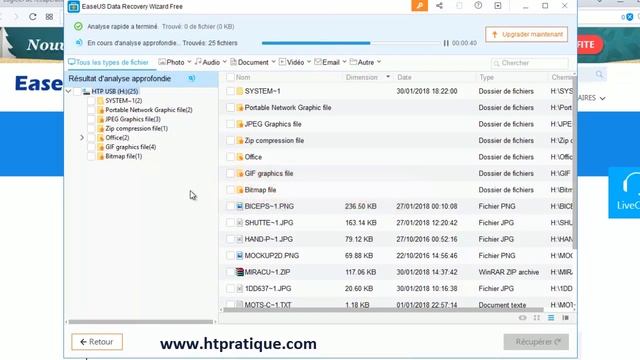Viewport: 640px width, 360px height.
Task: Click the BICEPS~1.PNG file icon
Action: tap(240, 206)
